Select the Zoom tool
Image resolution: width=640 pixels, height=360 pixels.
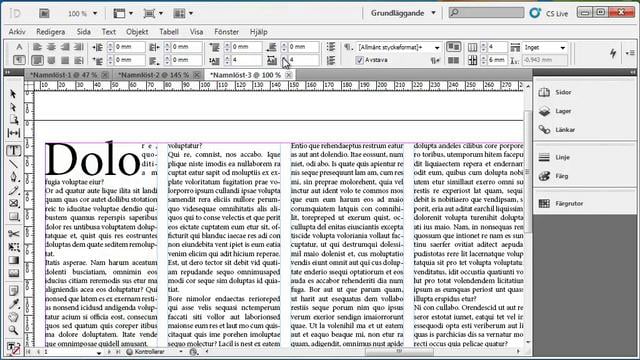click(x=13, y=330)
